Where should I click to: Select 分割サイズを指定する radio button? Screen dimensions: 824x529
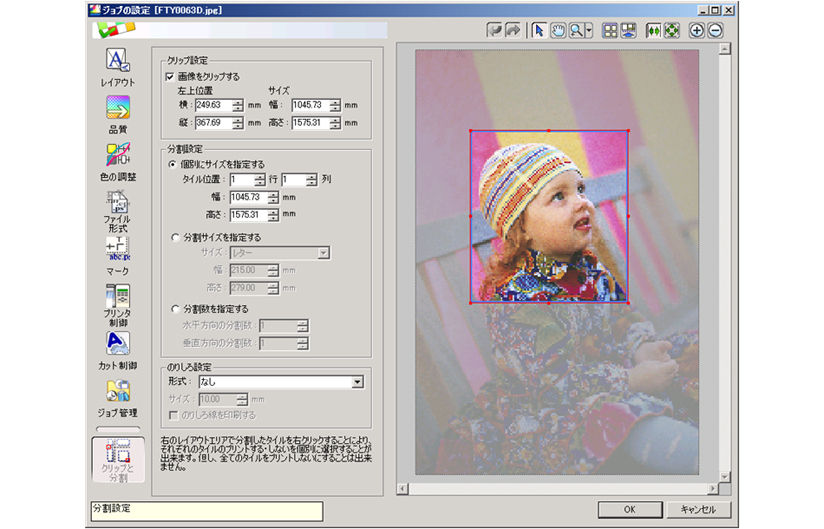pos(174,238)
